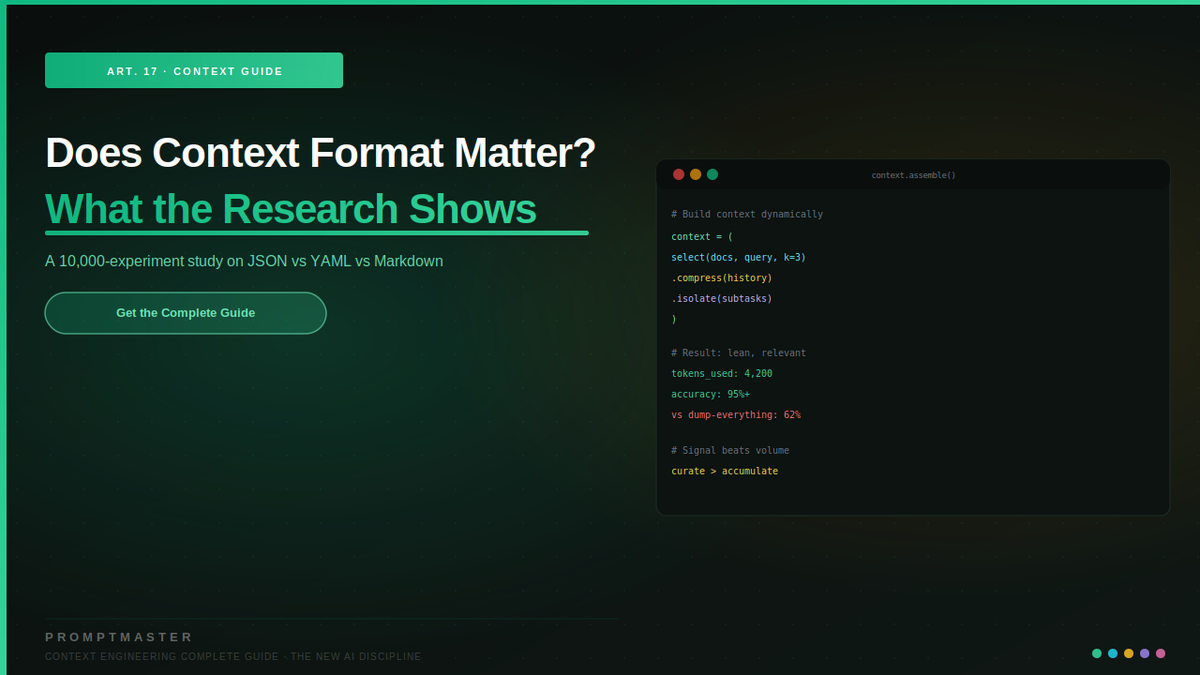Click the accuracy: 95%+ line

pos(711,394)
